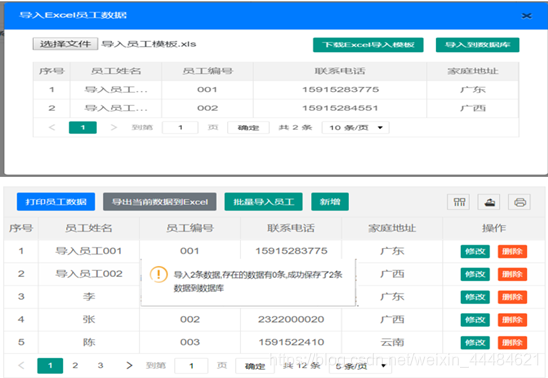This screenshot has height=378, width=548.
Task: Select page 3 in main table pagination
Action: [101, 365]
